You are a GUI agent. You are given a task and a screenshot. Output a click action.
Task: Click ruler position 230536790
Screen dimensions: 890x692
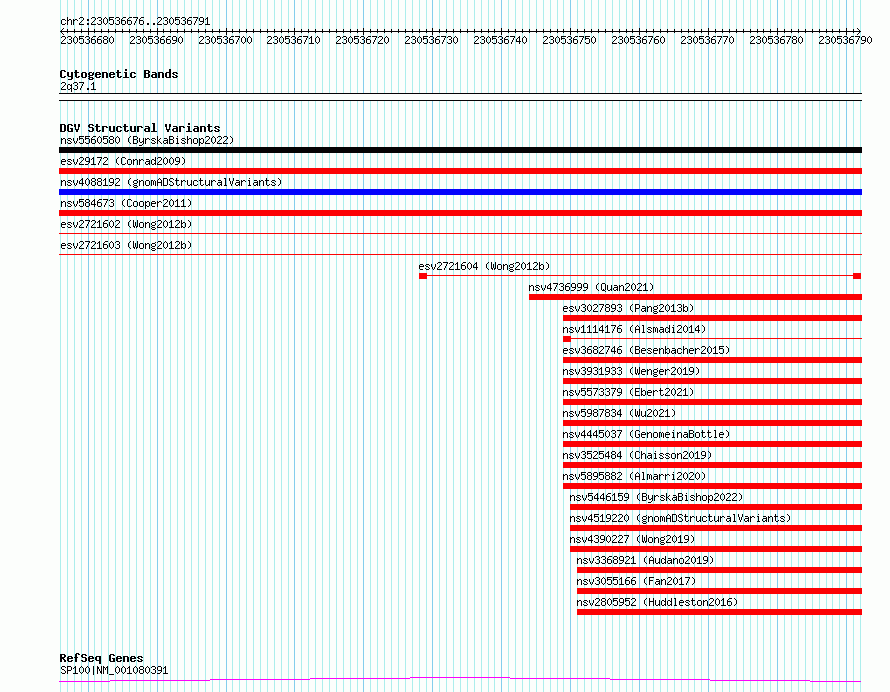[845, 40]
